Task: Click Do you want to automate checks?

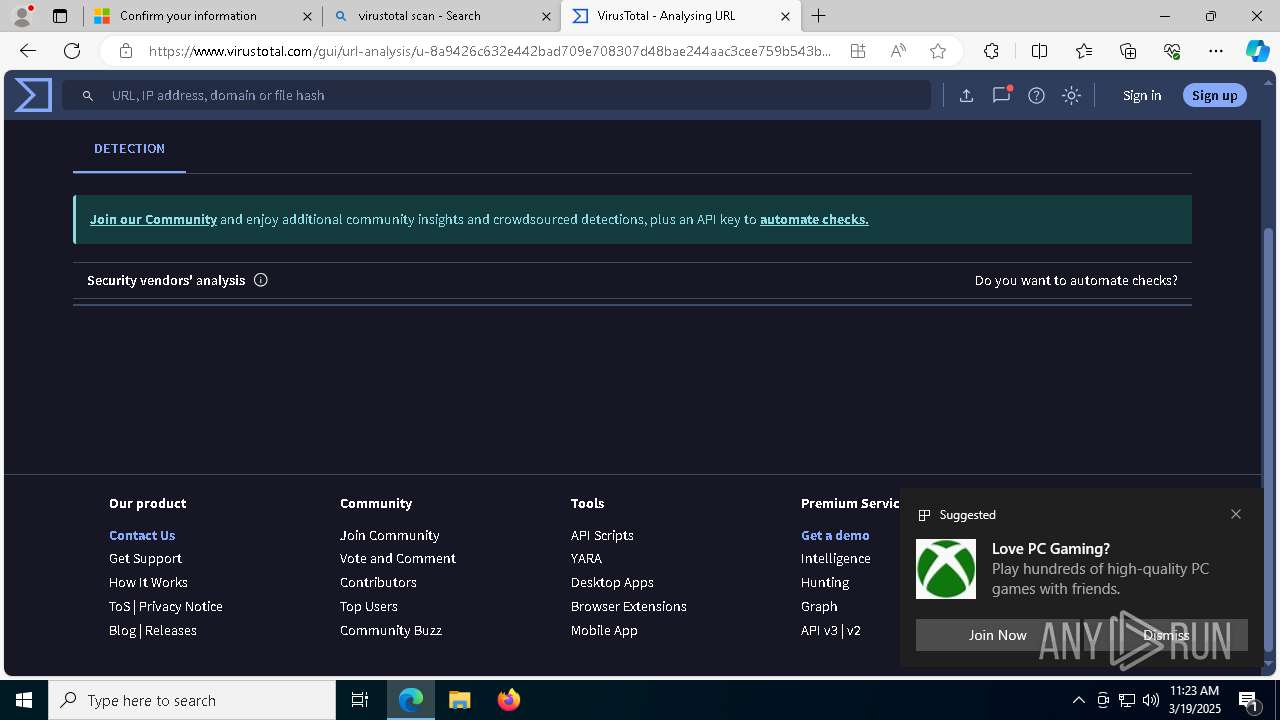Action: [1076, 280]
